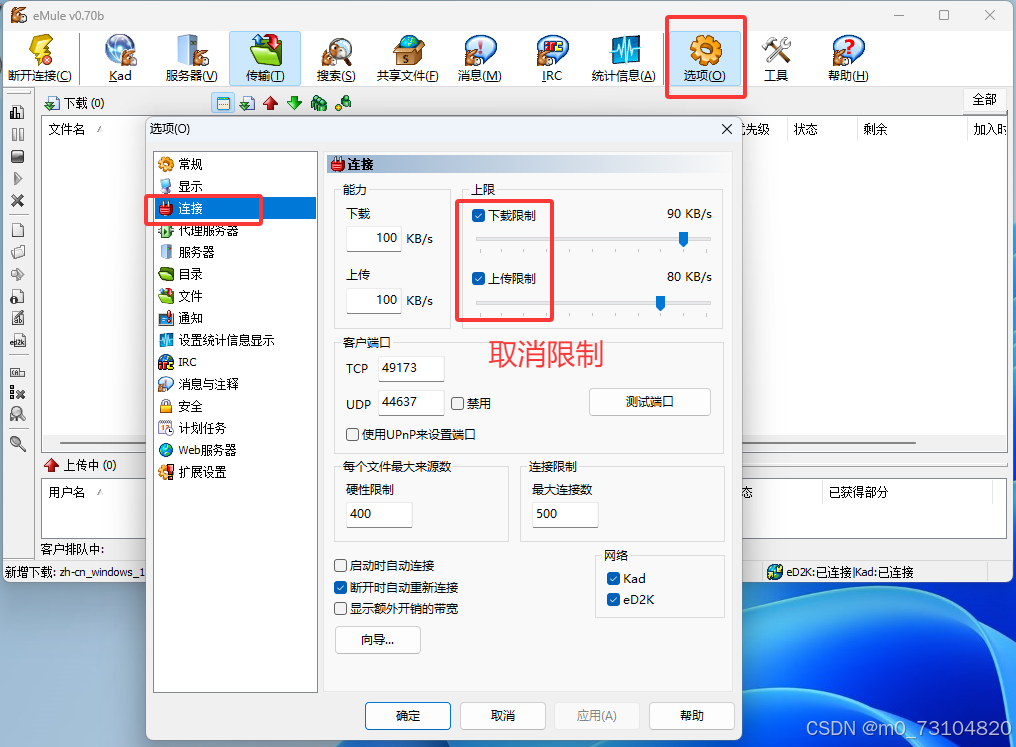
Task: Click the 下载 capacity input field
Action: [x=375, y=238]
